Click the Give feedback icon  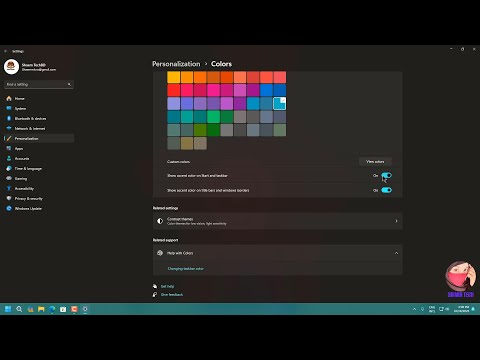pos(155,294)
